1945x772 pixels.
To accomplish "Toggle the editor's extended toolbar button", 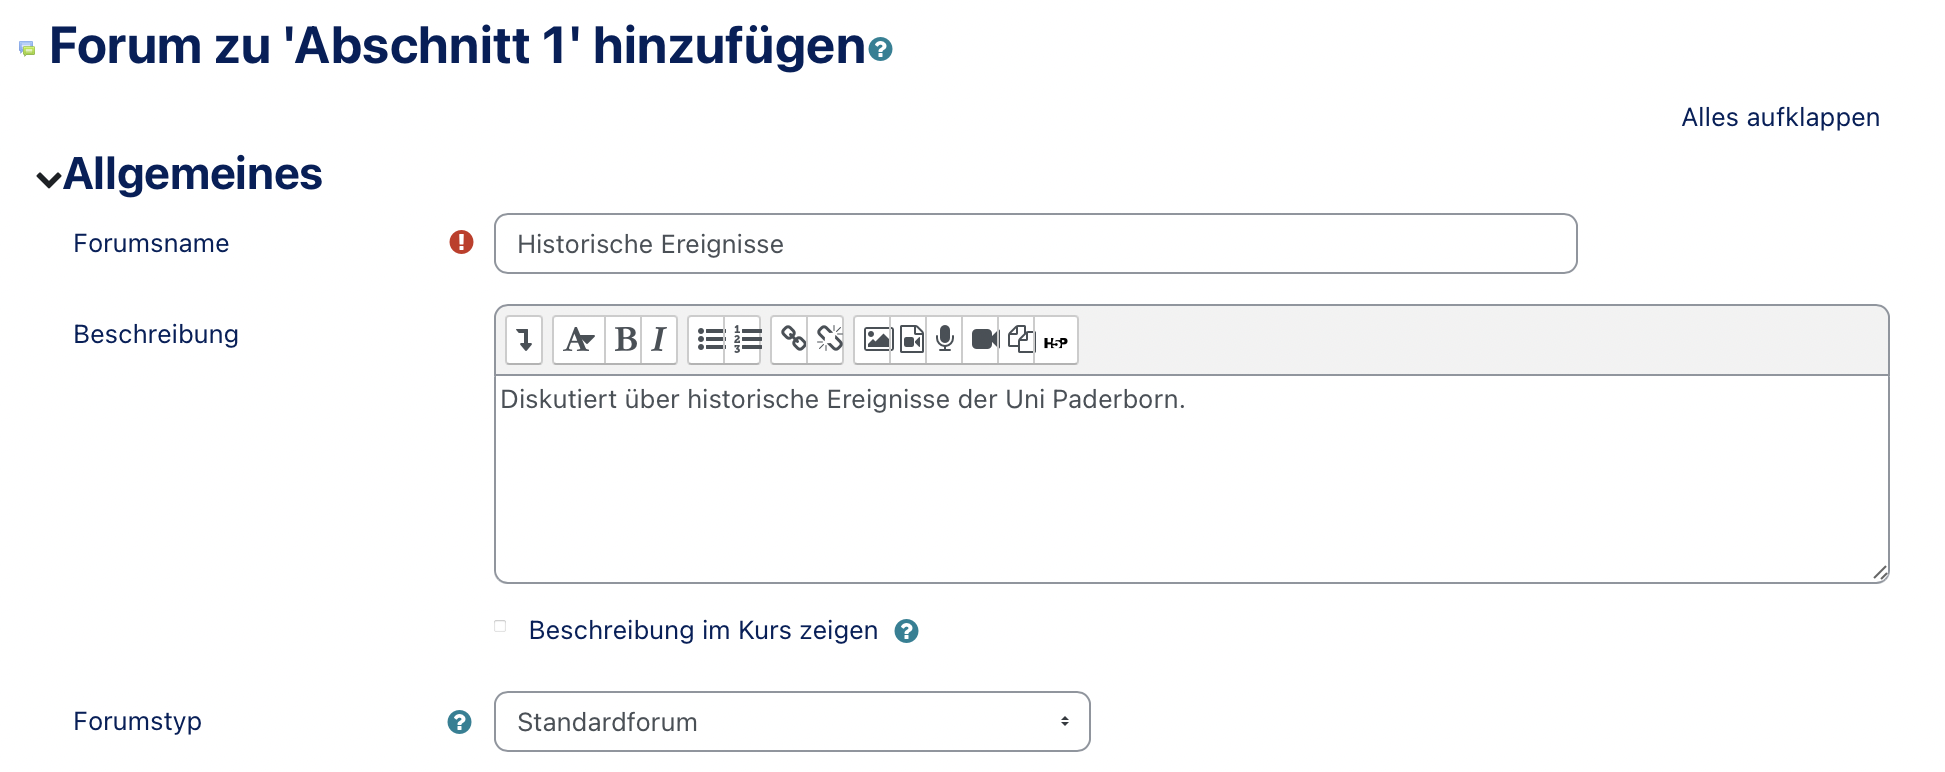I will [x=524, y=340].
